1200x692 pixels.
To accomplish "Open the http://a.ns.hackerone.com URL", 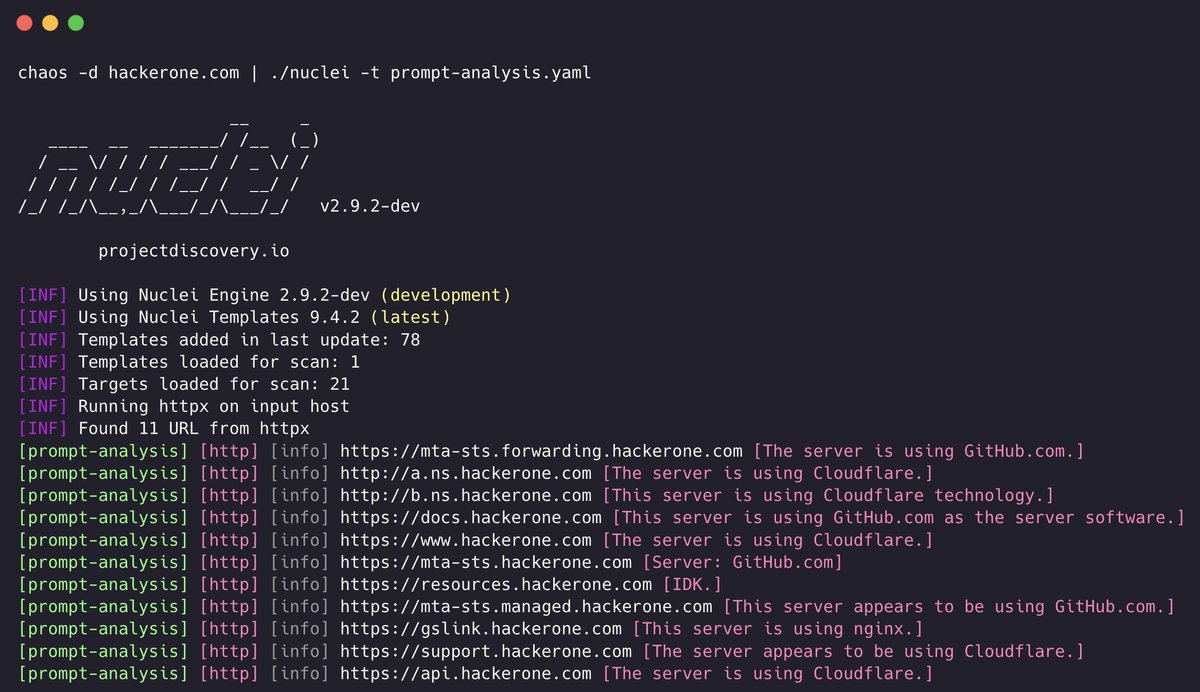I will [x=466, y=472].
